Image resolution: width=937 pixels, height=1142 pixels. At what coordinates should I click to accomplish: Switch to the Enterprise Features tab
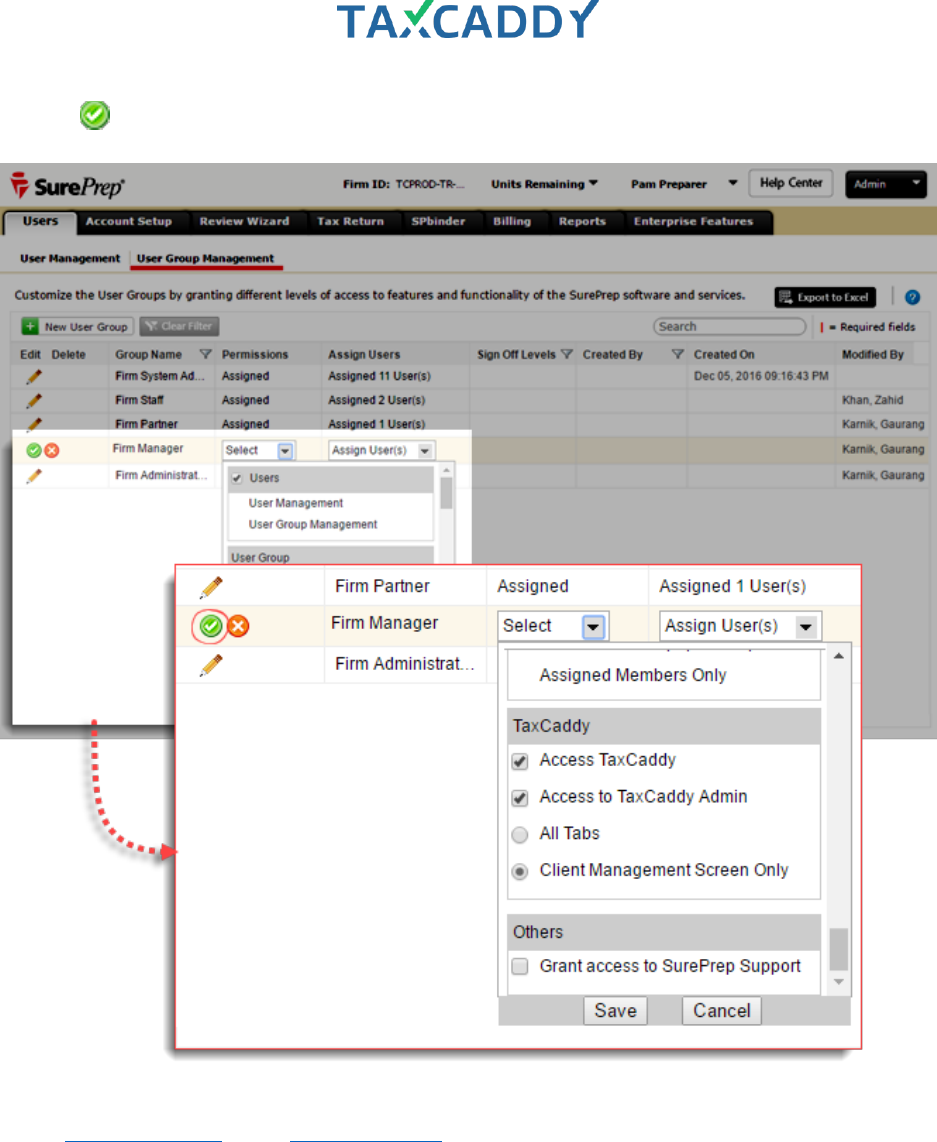pyautogui.click(x=693, y=221)
